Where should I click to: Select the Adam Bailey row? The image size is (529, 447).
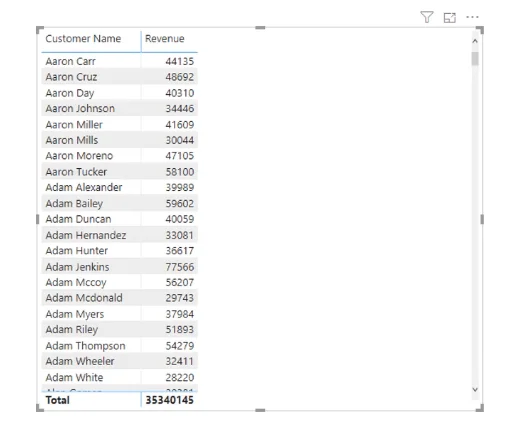pyautogui.click(x=119, y=203)
